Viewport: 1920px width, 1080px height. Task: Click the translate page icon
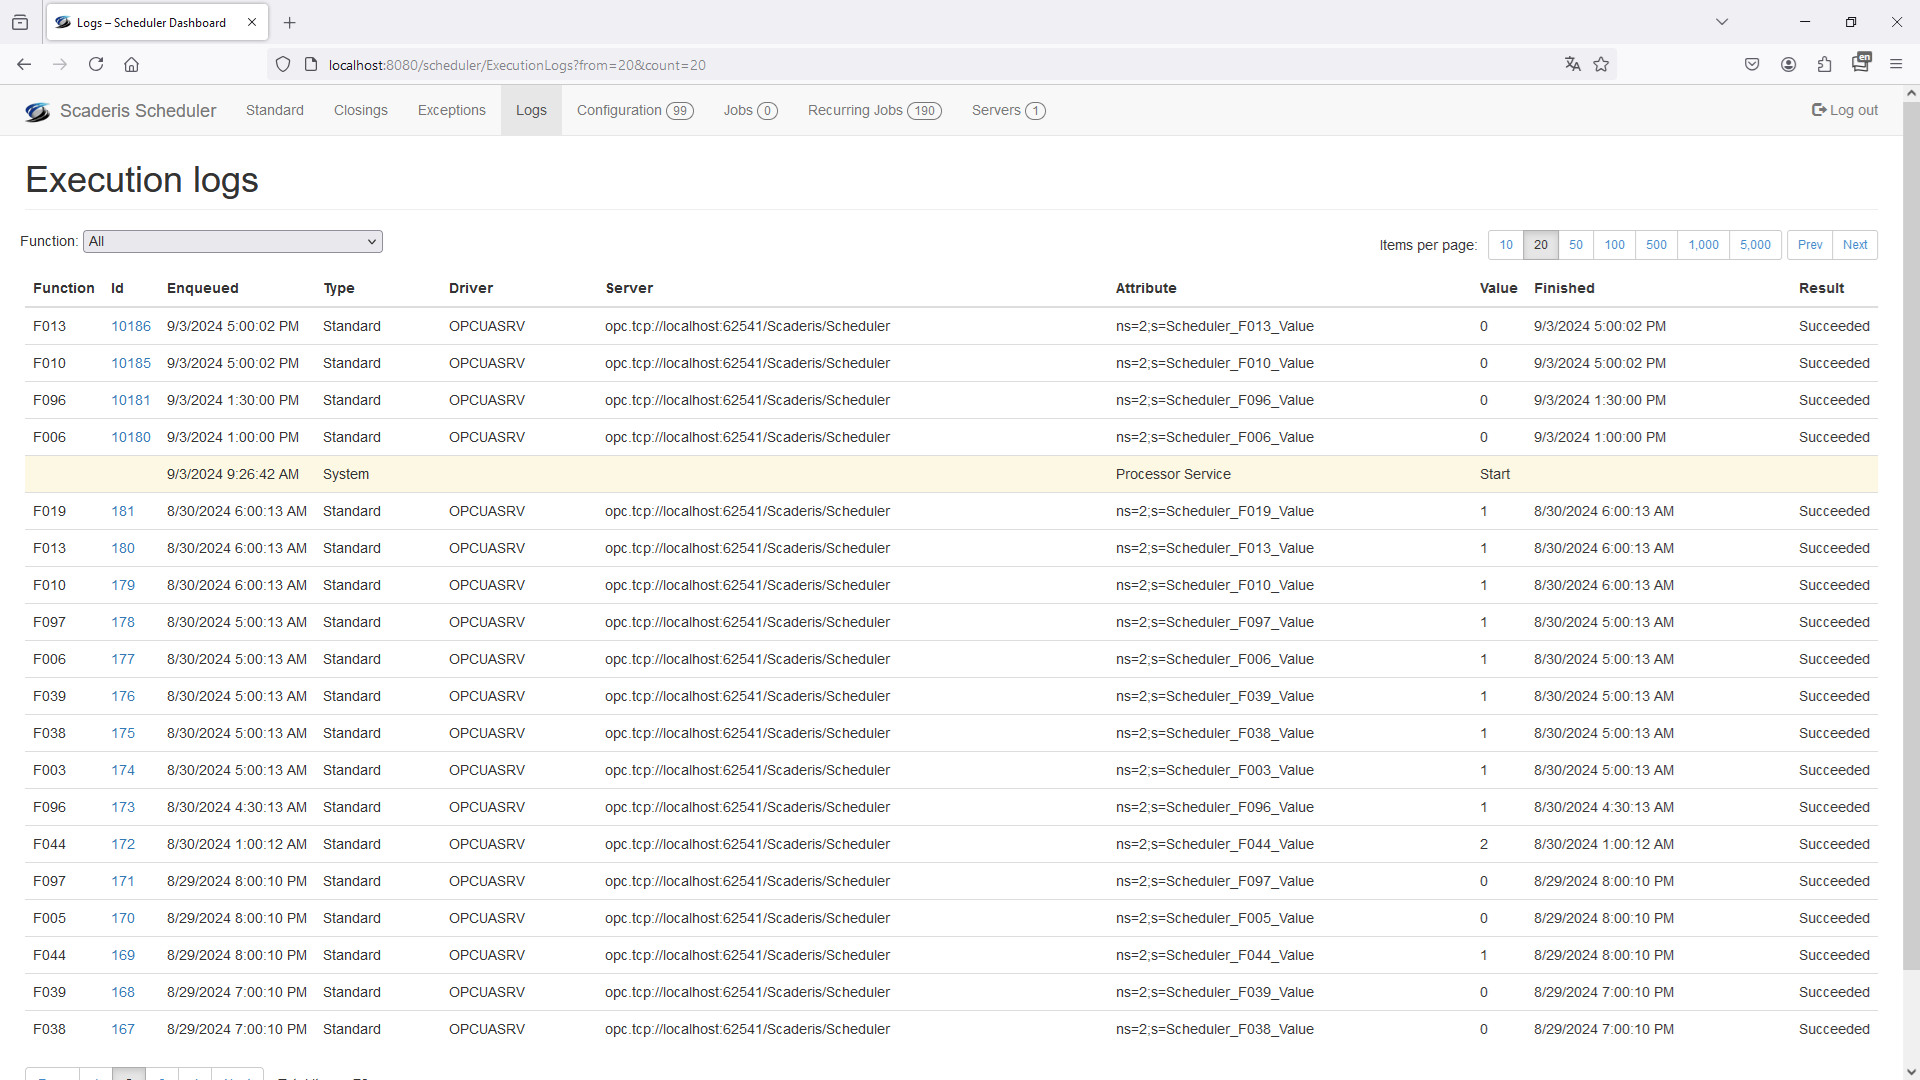tap(1572, 65)
